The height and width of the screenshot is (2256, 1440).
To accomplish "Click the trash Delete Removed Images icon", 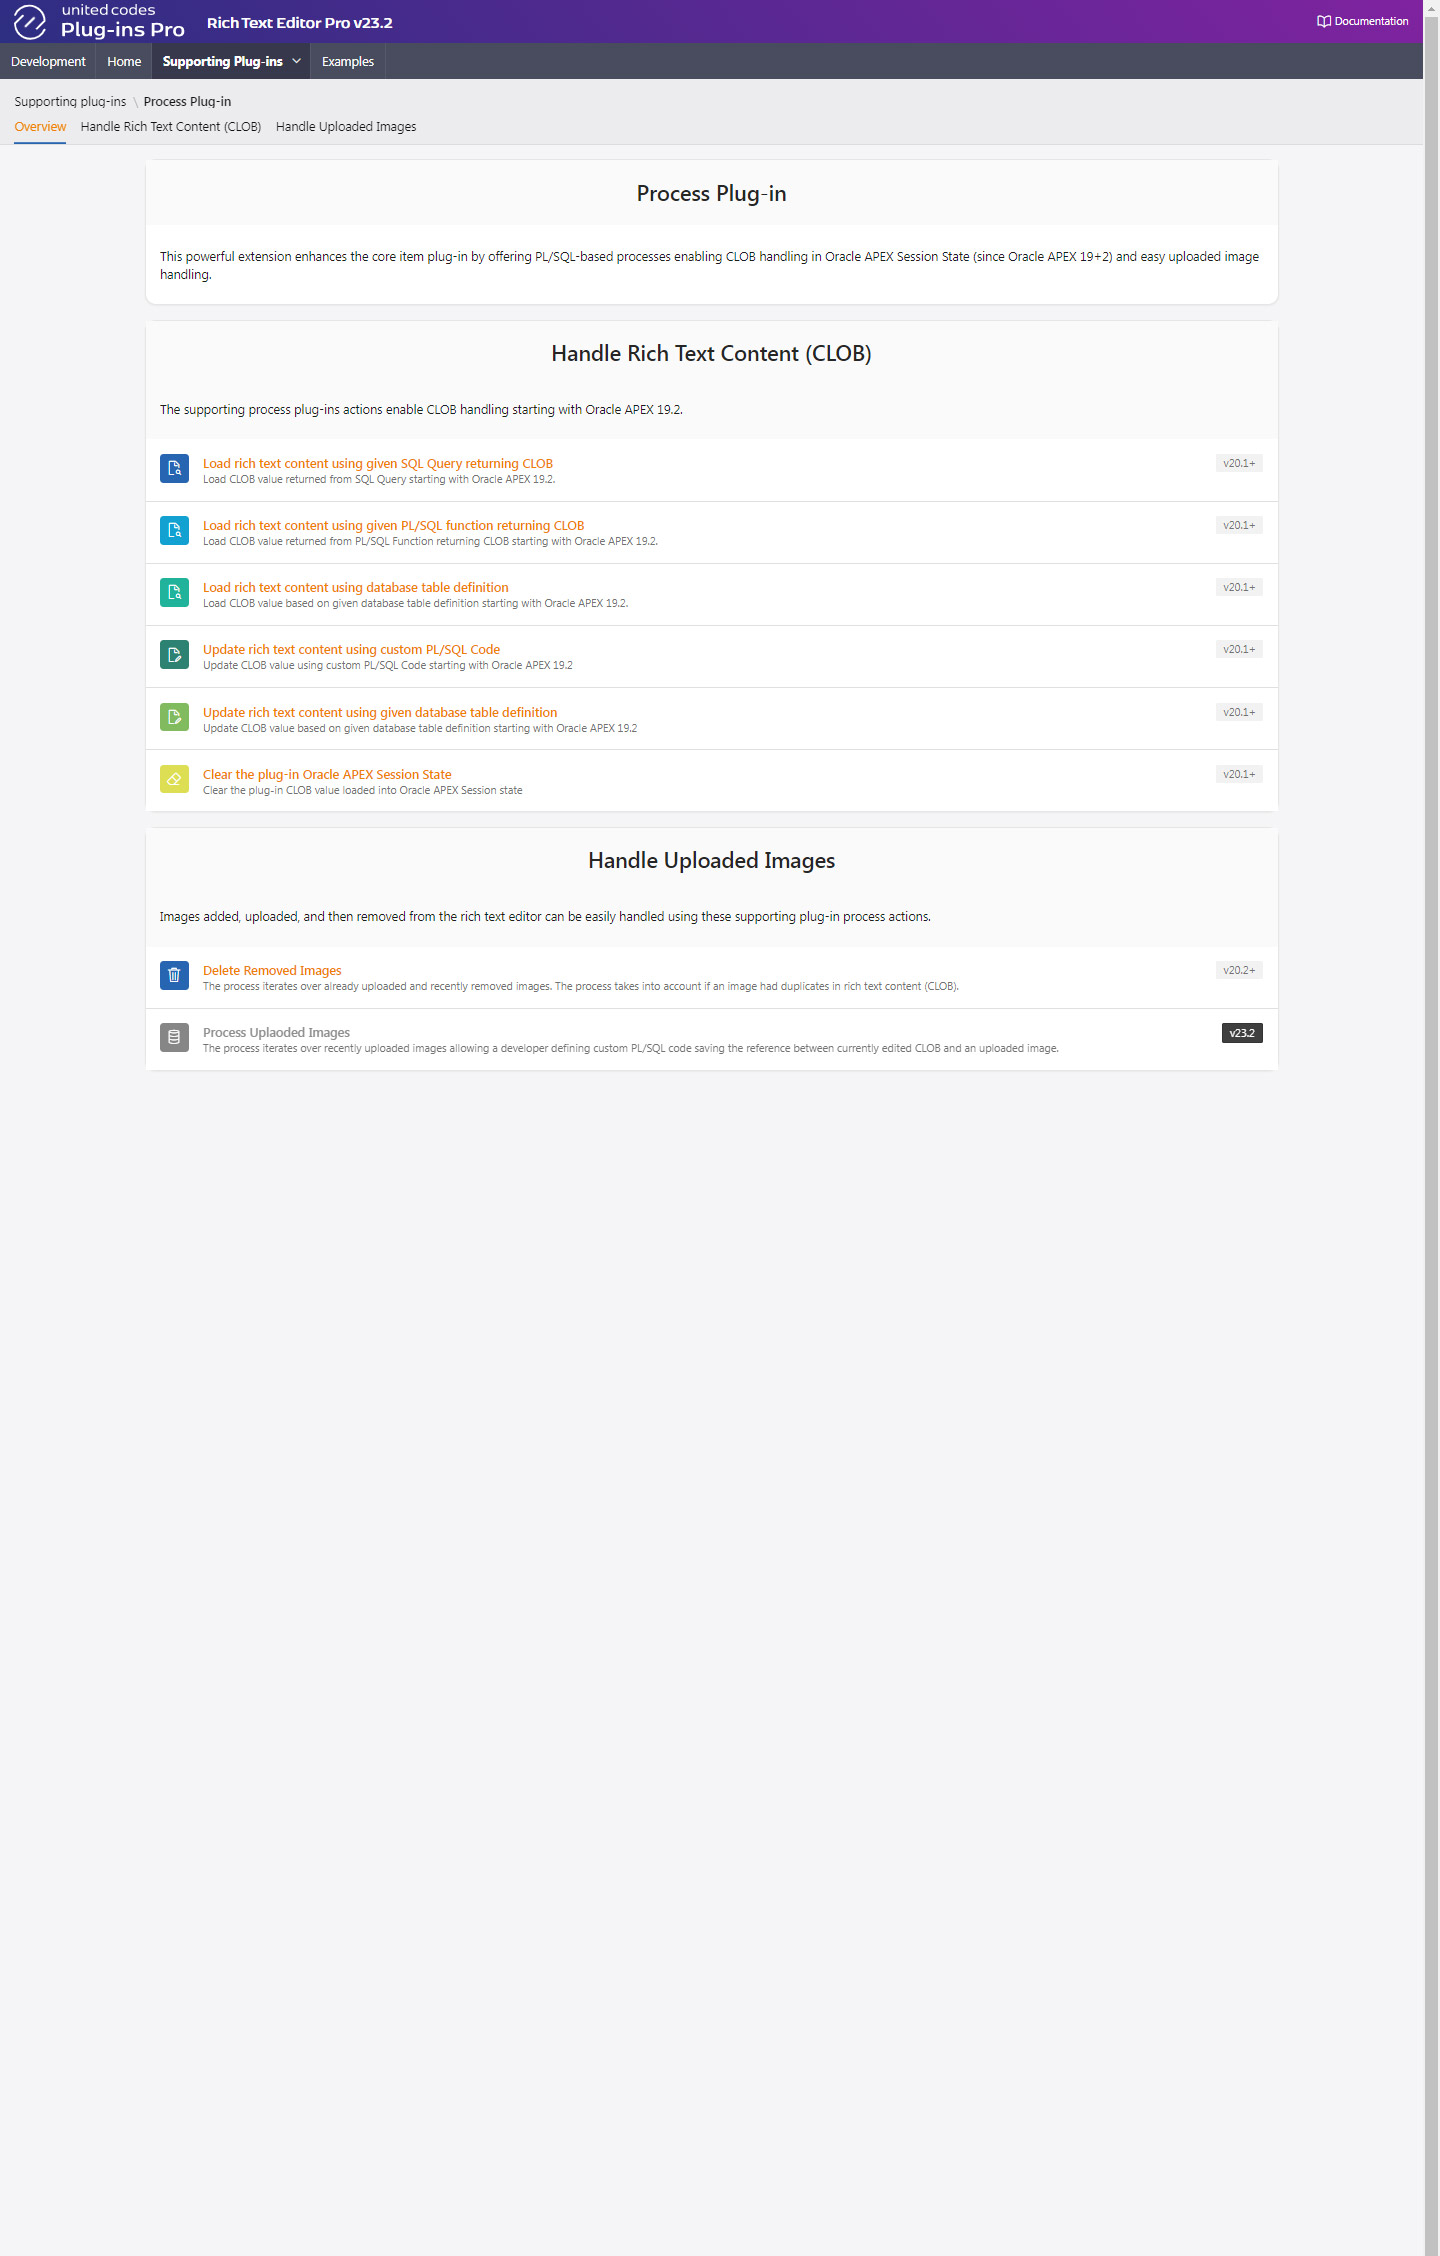I will click(174, 975).
